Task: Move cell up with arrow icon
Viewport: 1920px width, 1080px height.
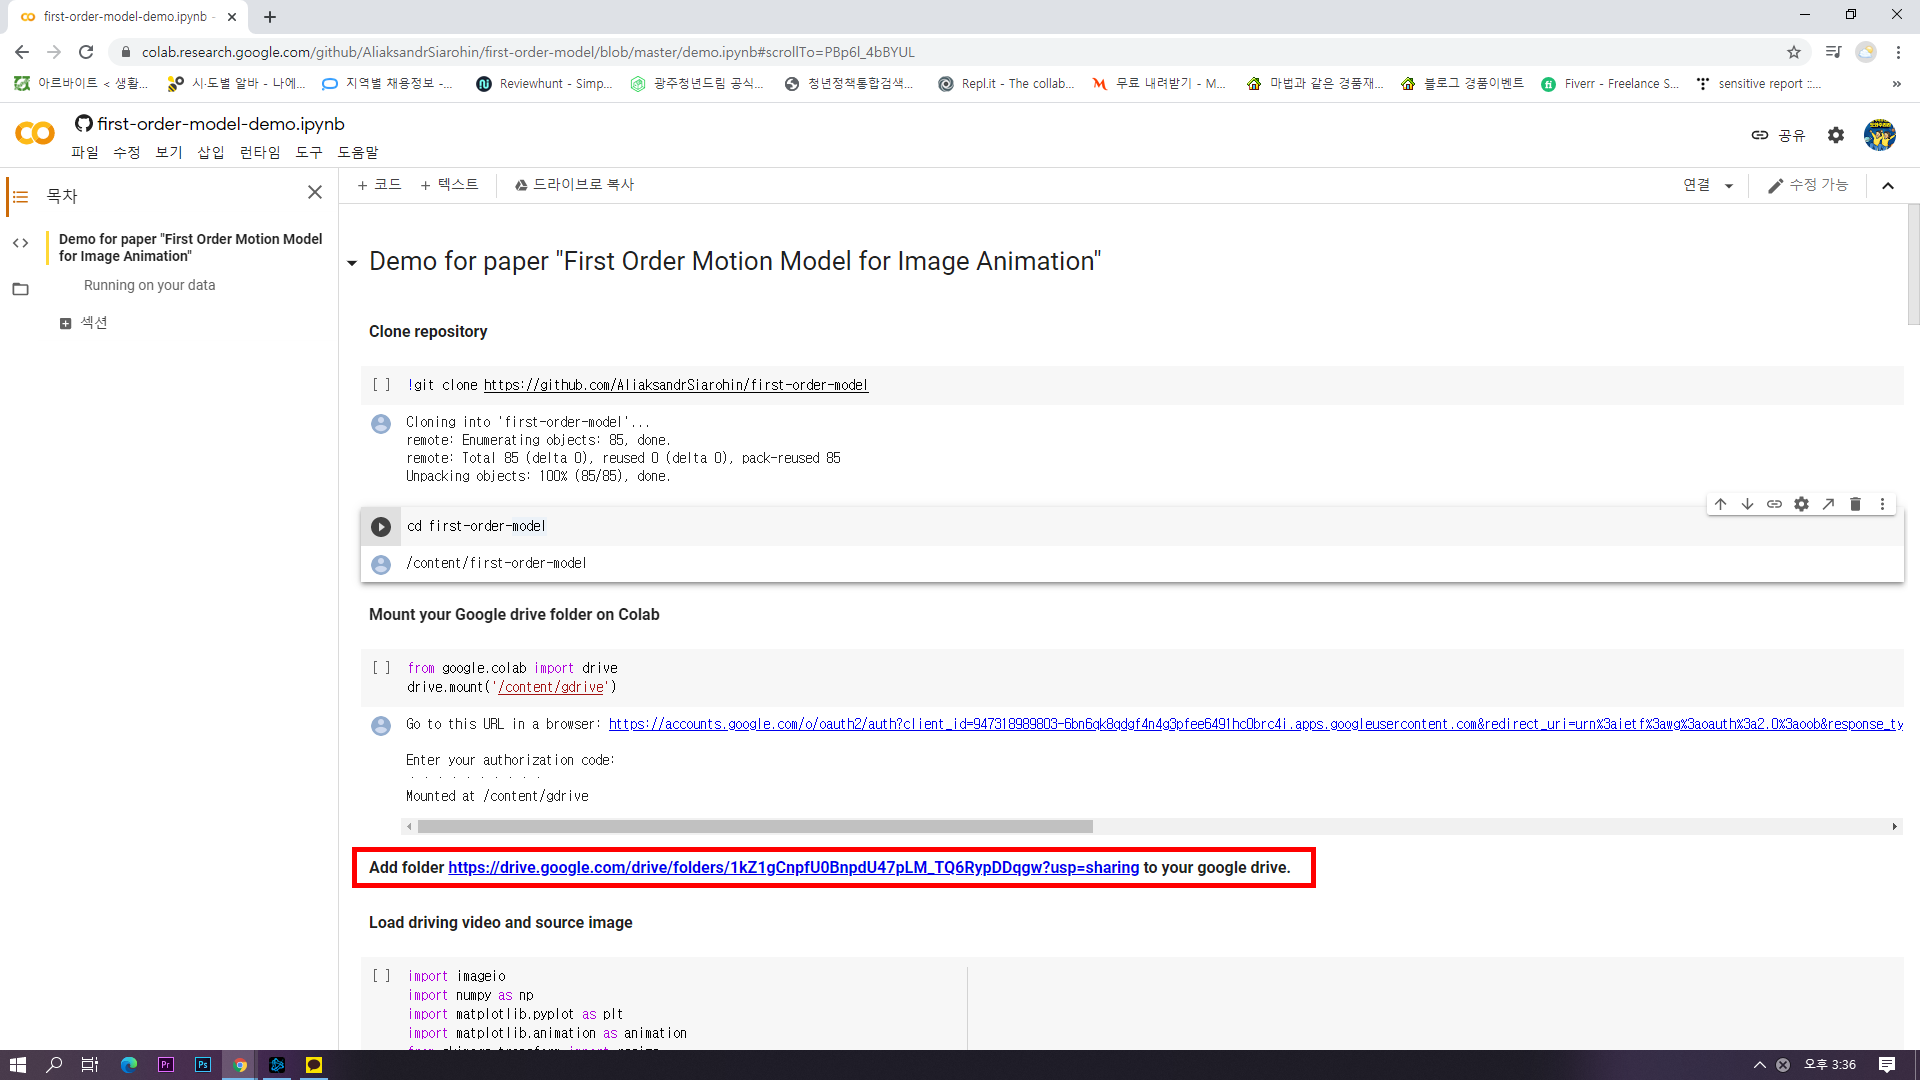Action: point(1720,504)
